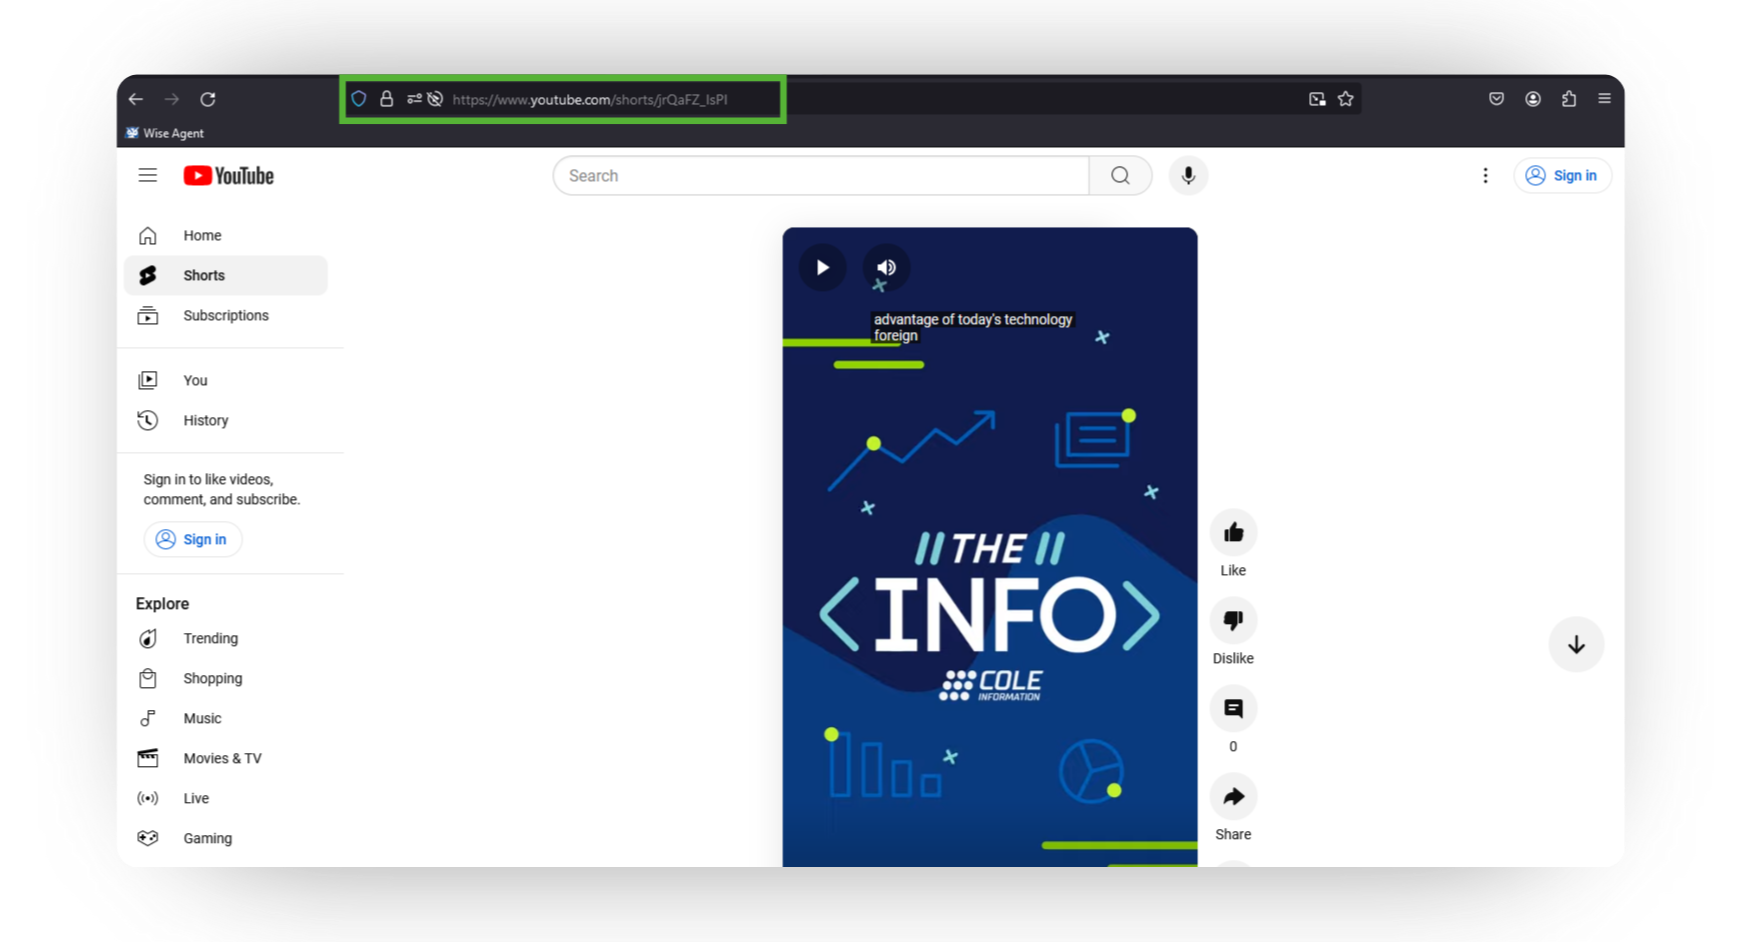
Task: Open Subscriptions in the sidebar
Action: pyautogui.click(x=226, y=316)
